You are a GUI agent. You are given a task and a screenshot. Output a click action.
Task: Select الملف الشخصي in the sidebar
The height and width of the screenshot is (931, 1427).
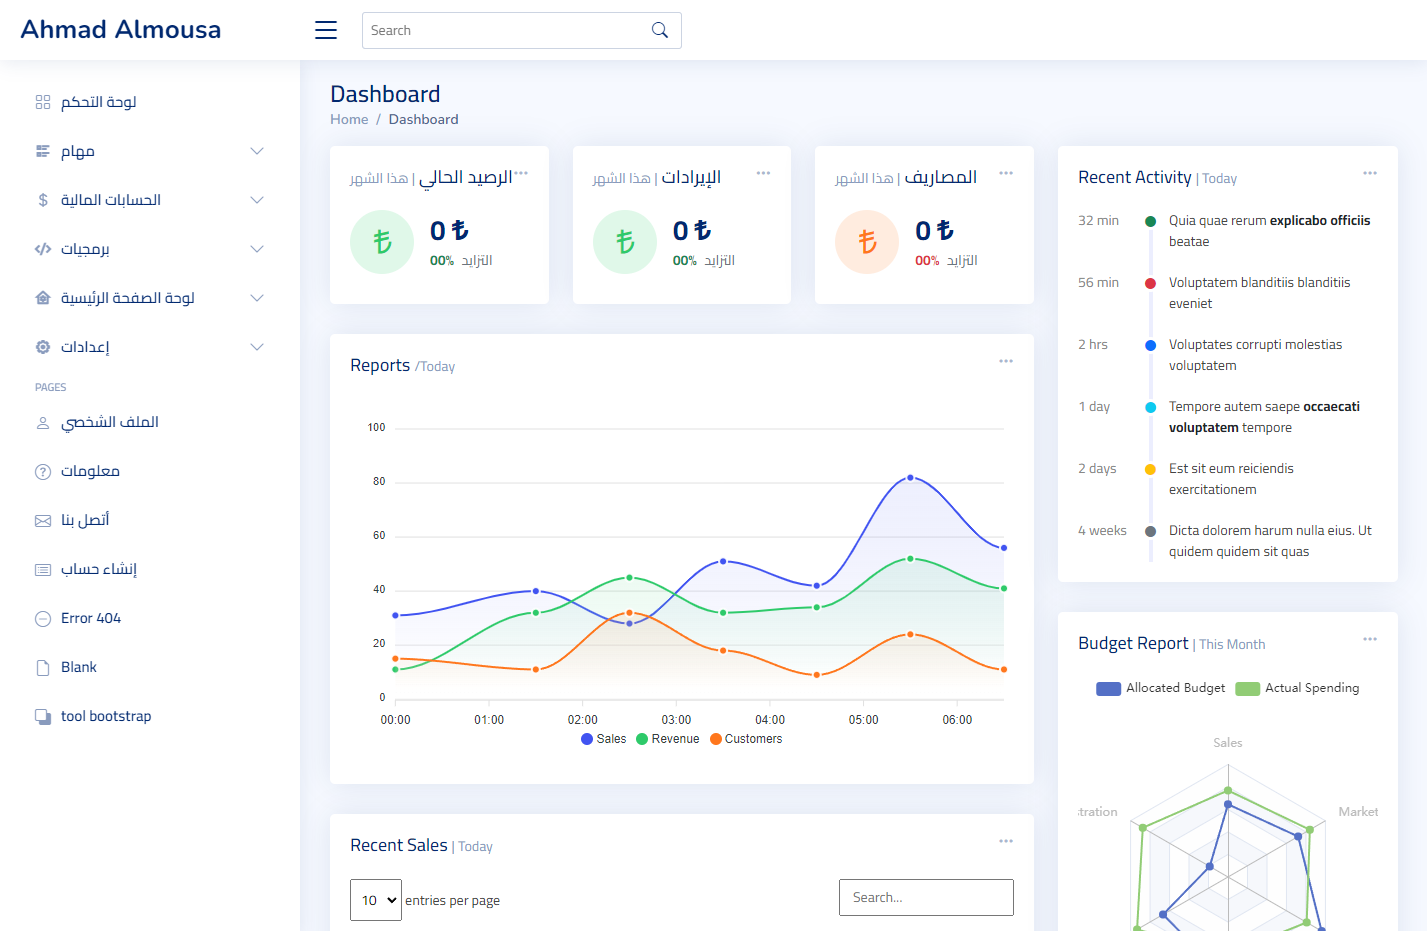(110, 422)
